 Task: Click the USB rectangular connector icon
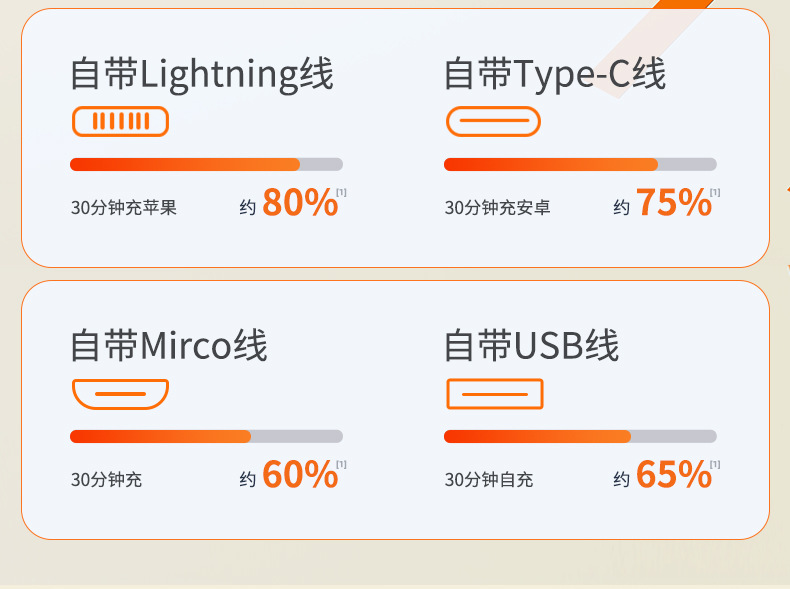495,394
